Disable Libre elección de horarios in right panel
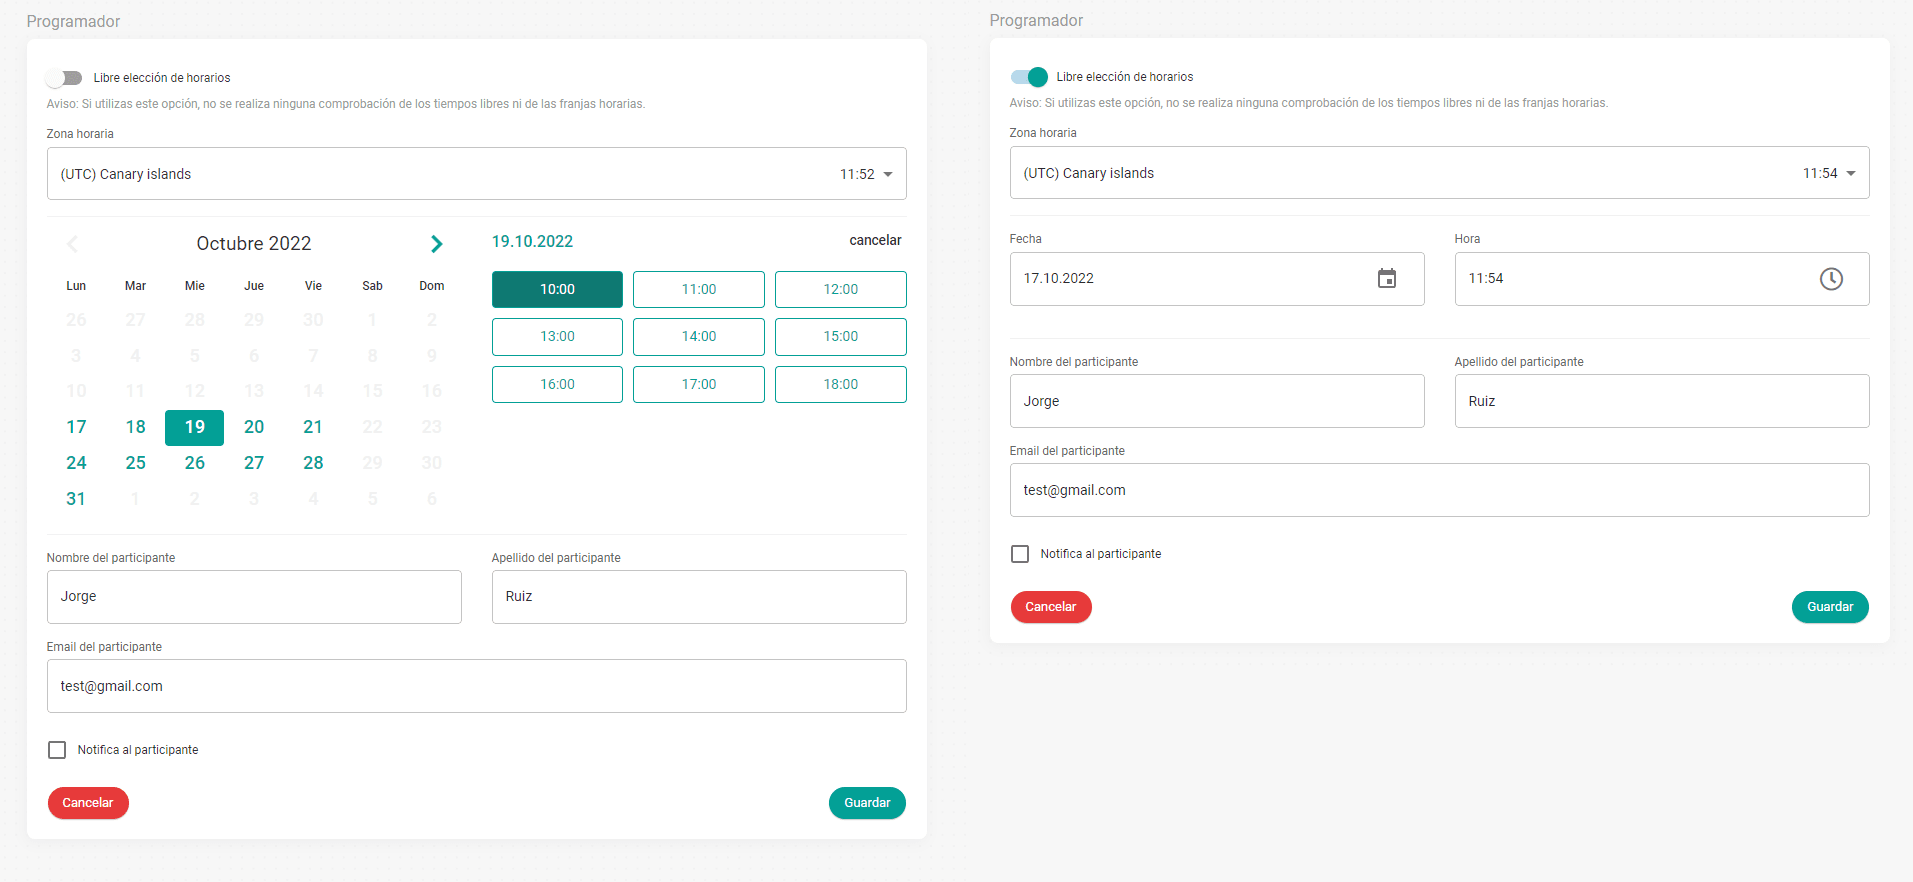The width and height of the screenshot is (1913, 882). (1029, 77)
